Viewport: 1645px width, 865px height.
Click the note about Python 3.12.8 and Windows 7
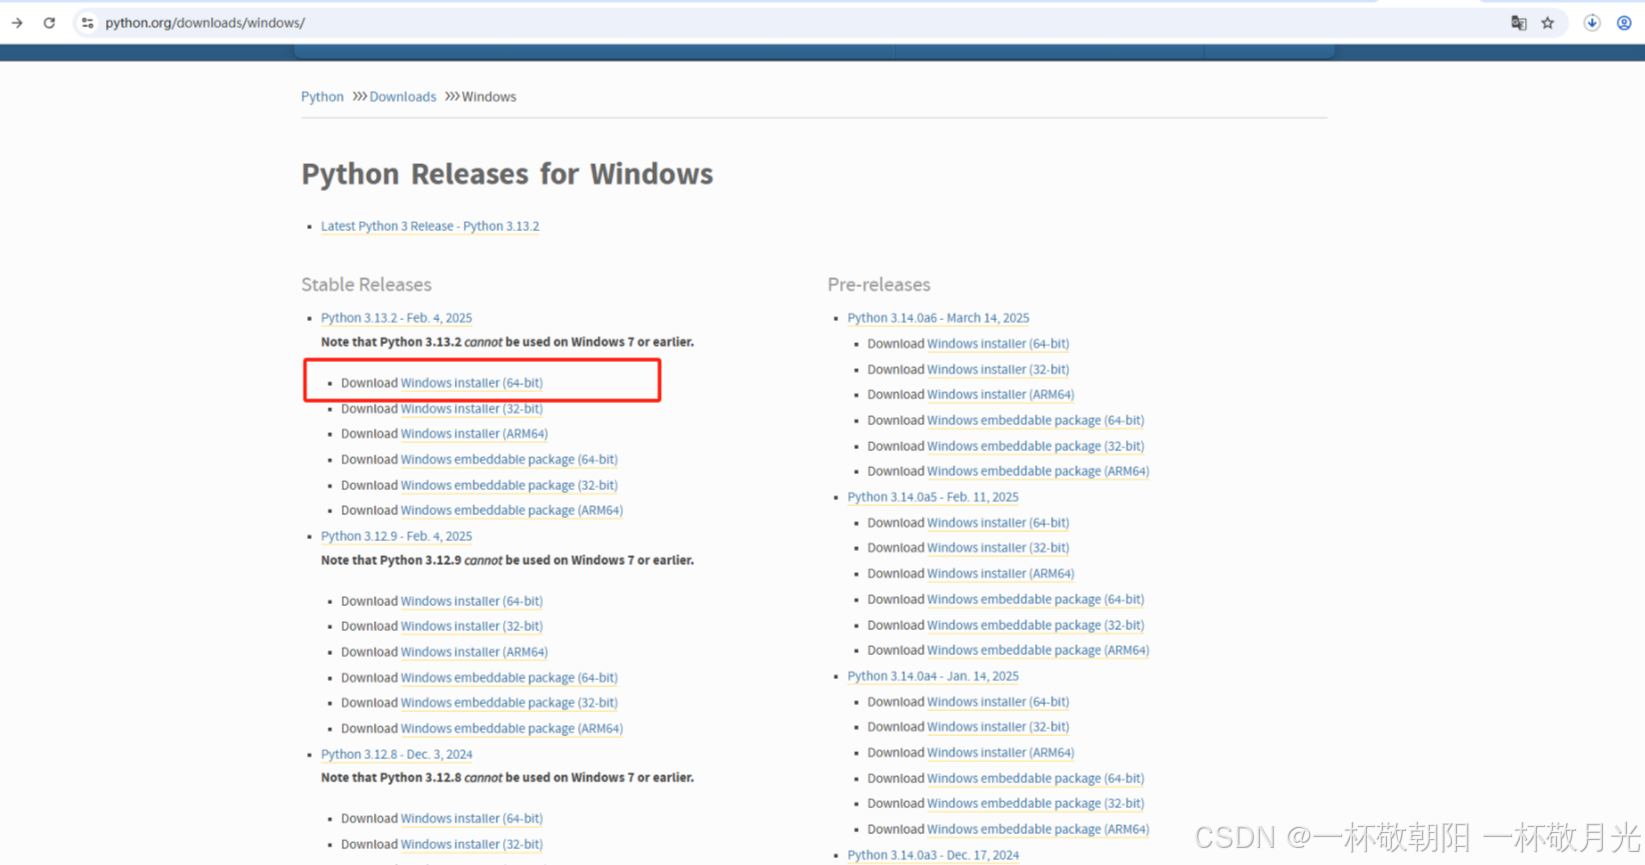(x=507, y=778)
